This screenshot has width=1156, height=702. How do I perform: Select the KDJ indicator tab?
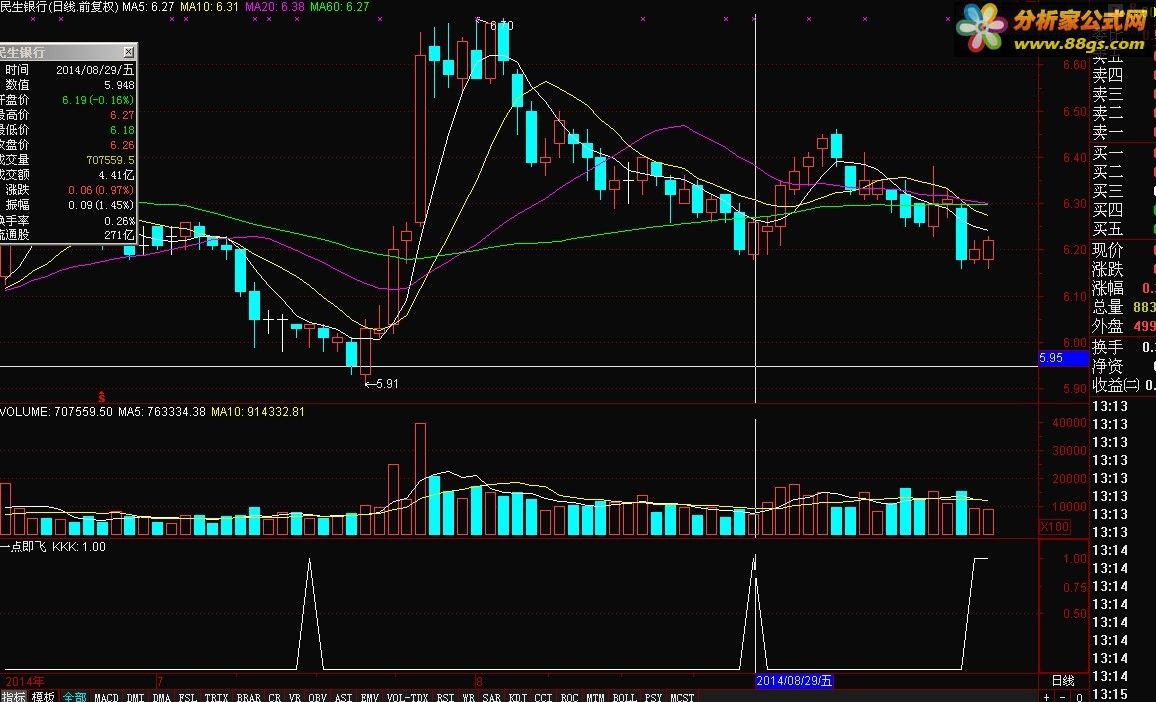click(x=518, y=697)
